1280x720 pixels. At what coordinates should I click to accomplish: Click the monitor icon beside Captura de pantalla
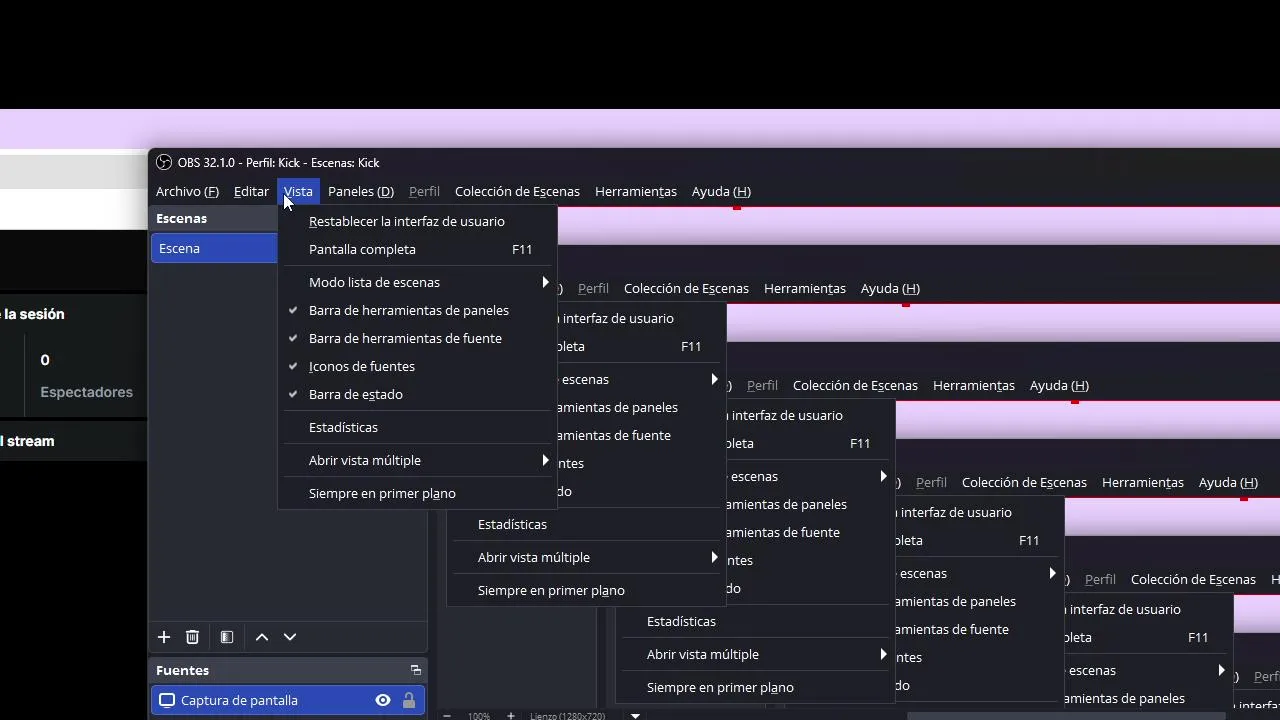pos(167,700)
